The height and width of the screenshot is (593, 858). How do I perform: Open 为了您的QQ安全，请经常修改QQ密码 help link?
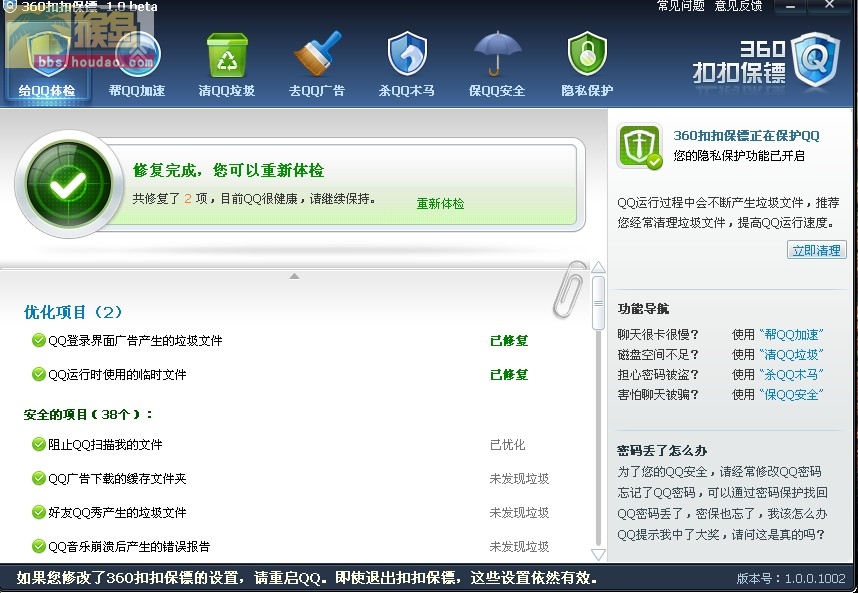tap(720, 472)
